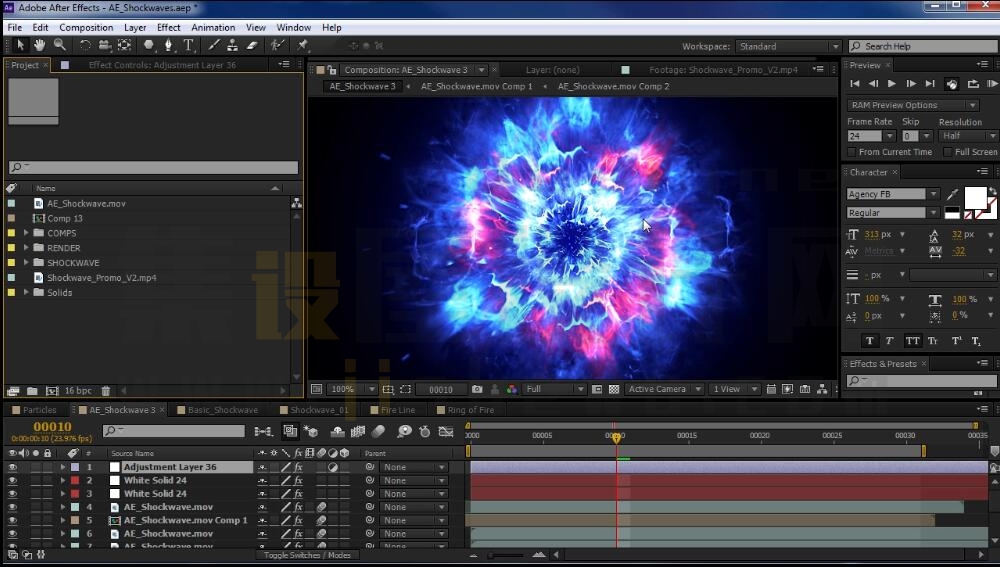Toggle transparency grid in viewer
The image size is (1000, 567).
[614, 389]
